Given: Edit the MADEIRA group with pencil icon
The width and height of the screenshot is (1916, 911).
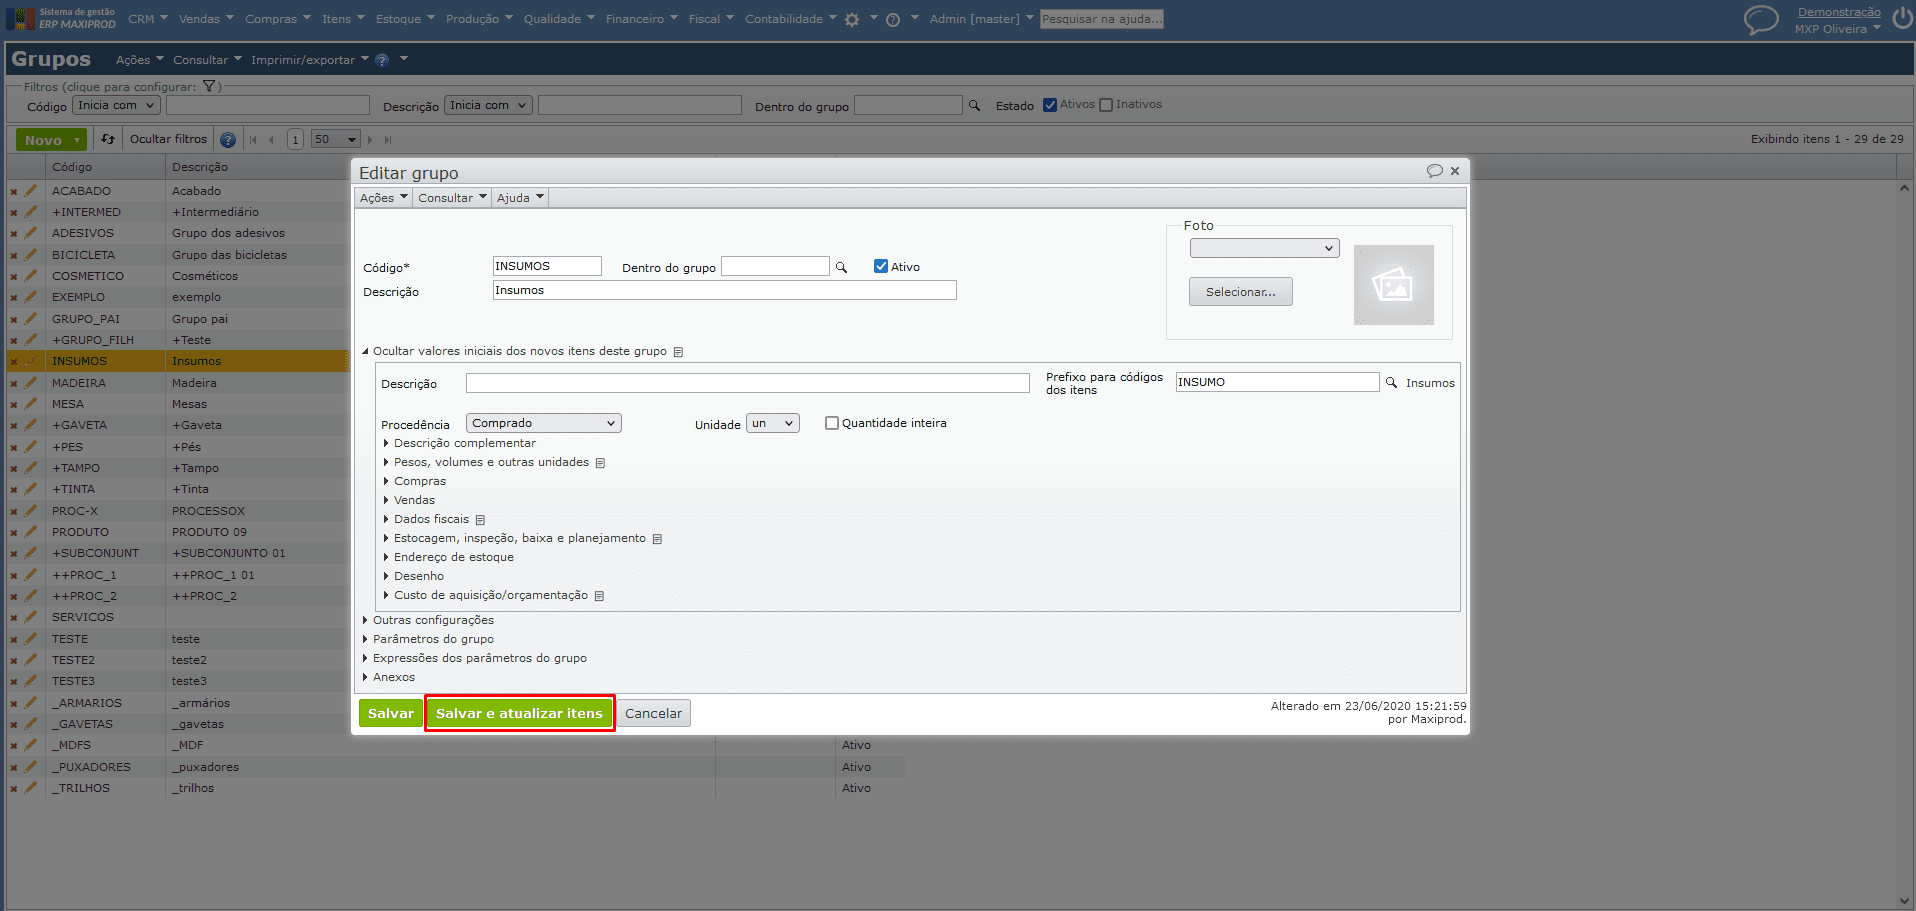Looking at the screenshot, I should pyautogui.click(x=31, y=383).
